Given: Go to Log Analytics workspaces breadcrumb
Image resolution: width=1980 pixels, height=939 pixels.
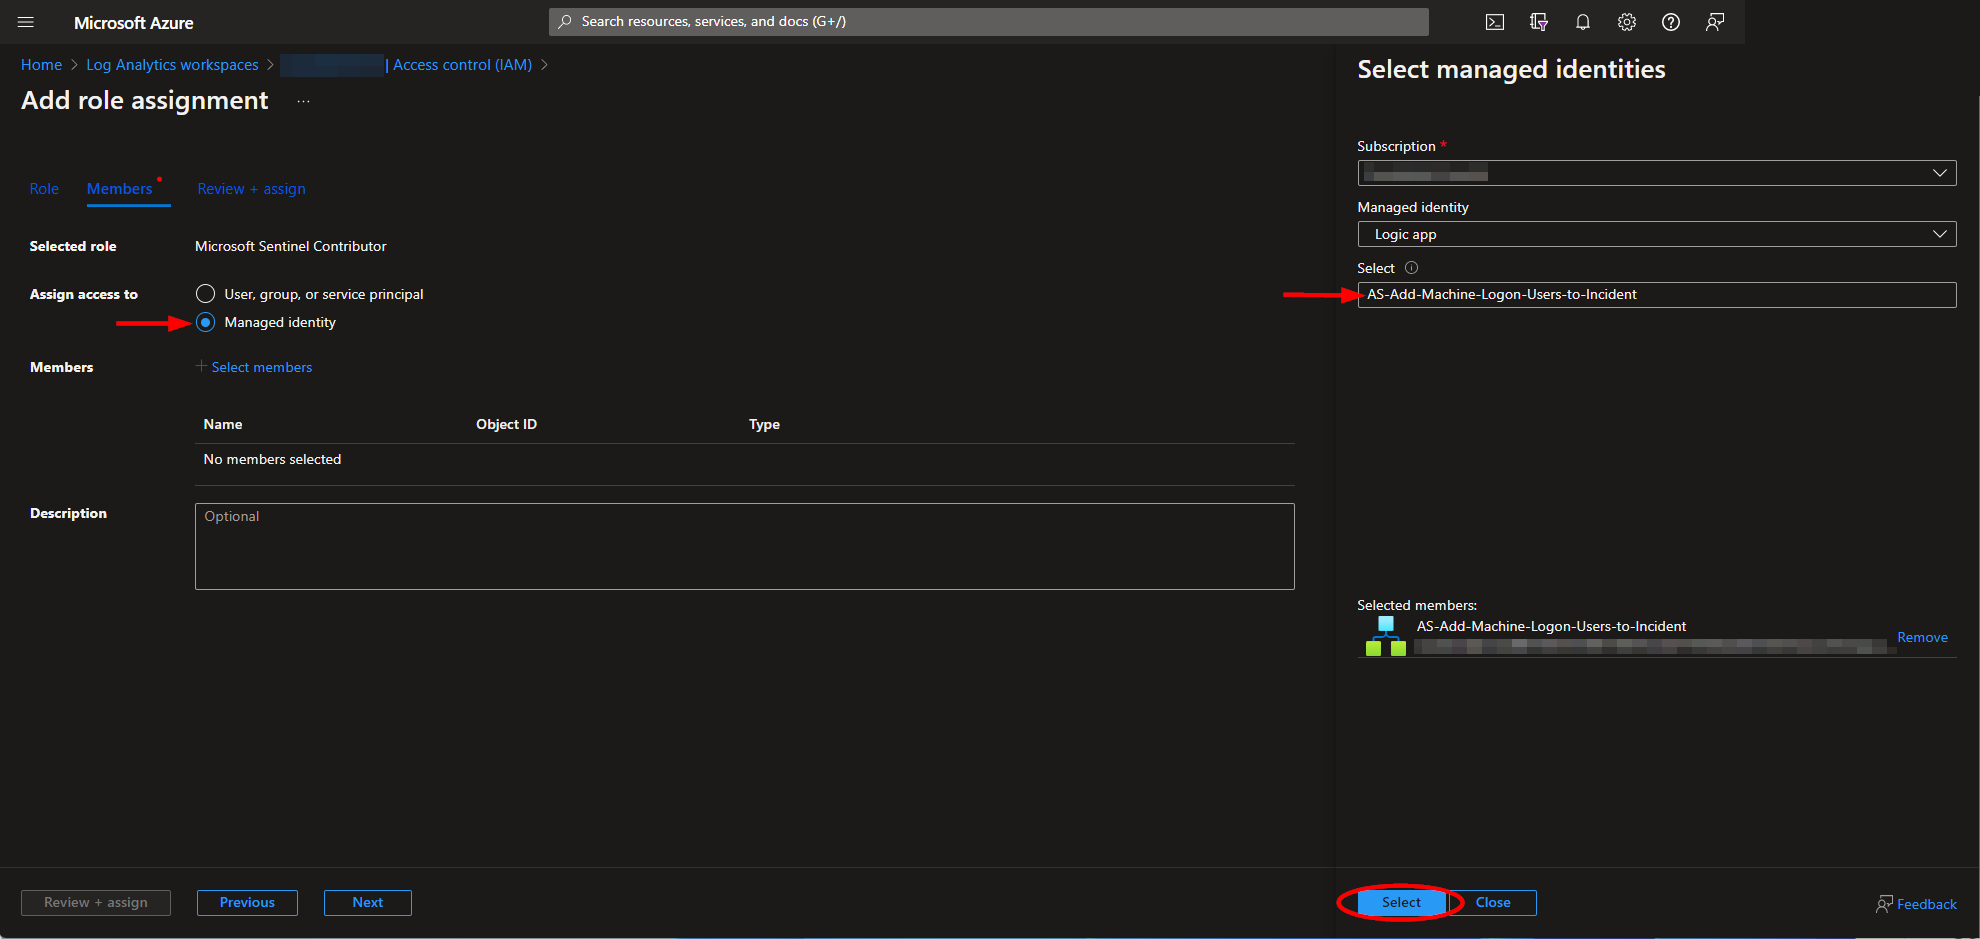Looking at the screenshot, I should pos(172,65).
